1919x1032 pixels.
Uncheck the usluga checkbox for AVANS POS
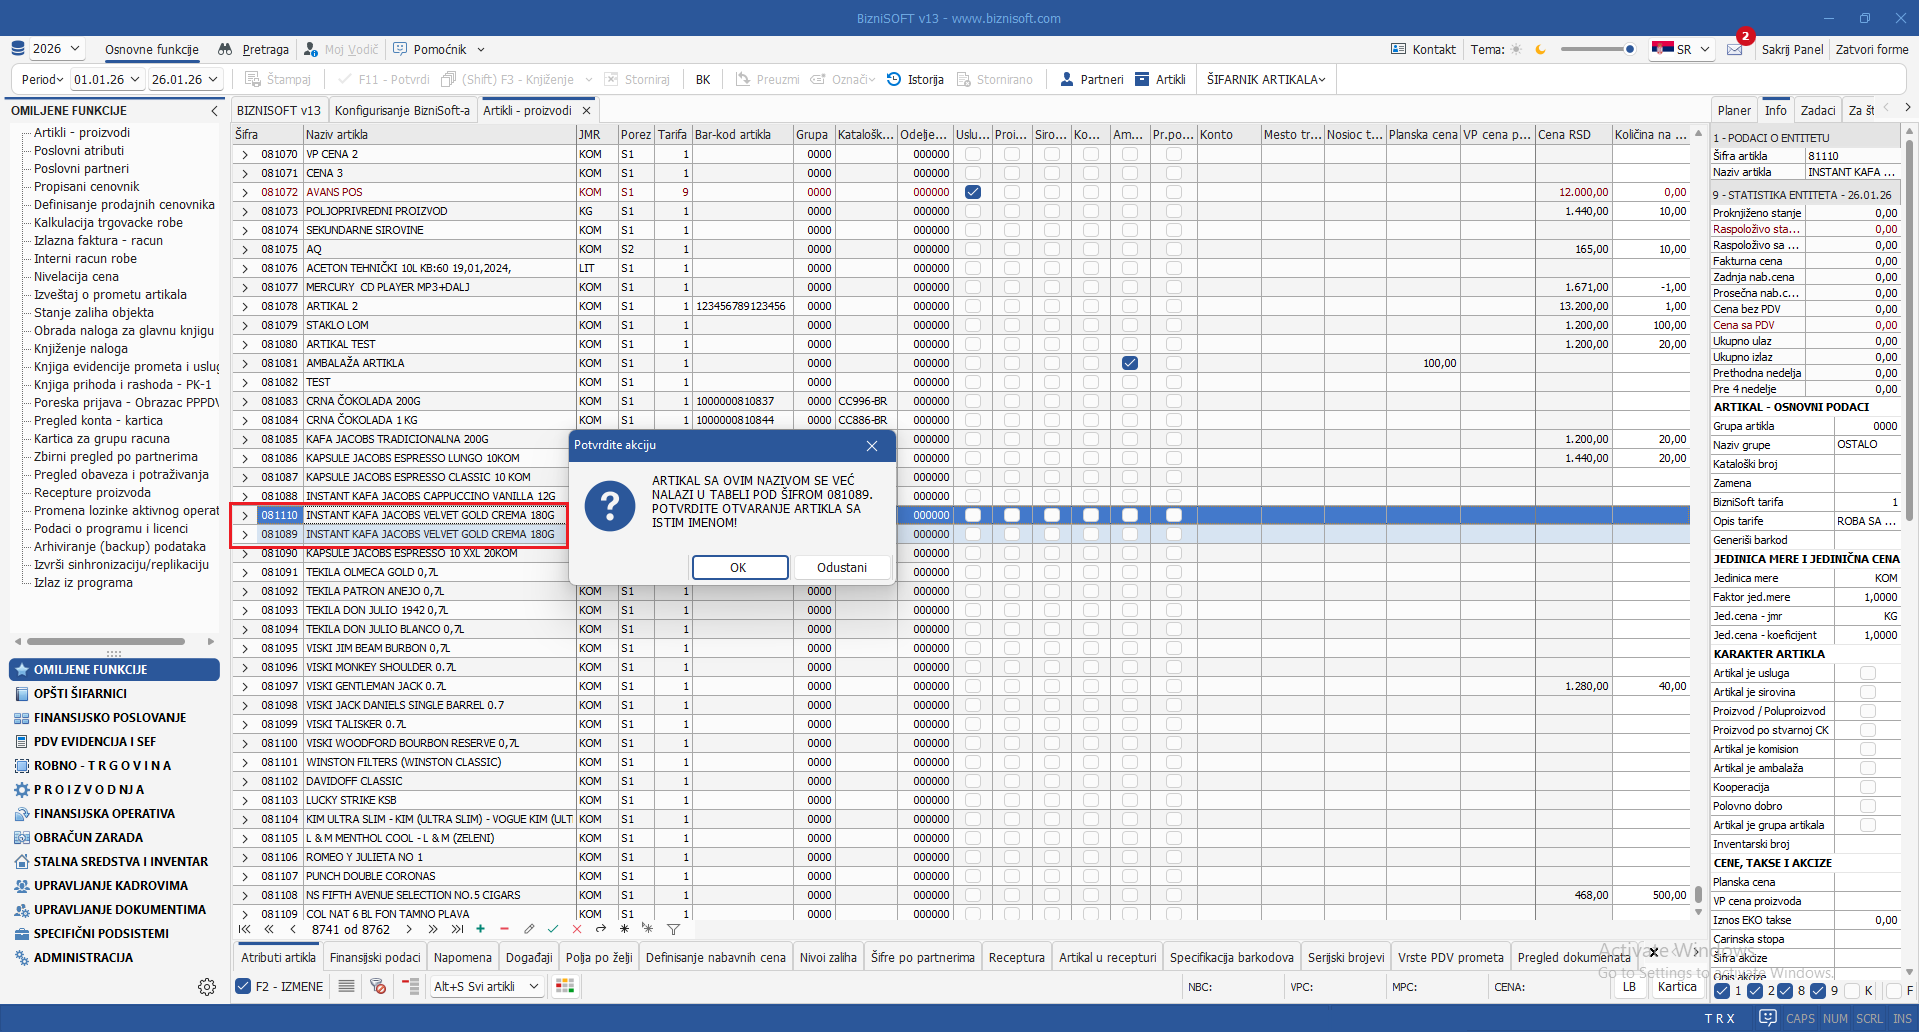point(972,192)
